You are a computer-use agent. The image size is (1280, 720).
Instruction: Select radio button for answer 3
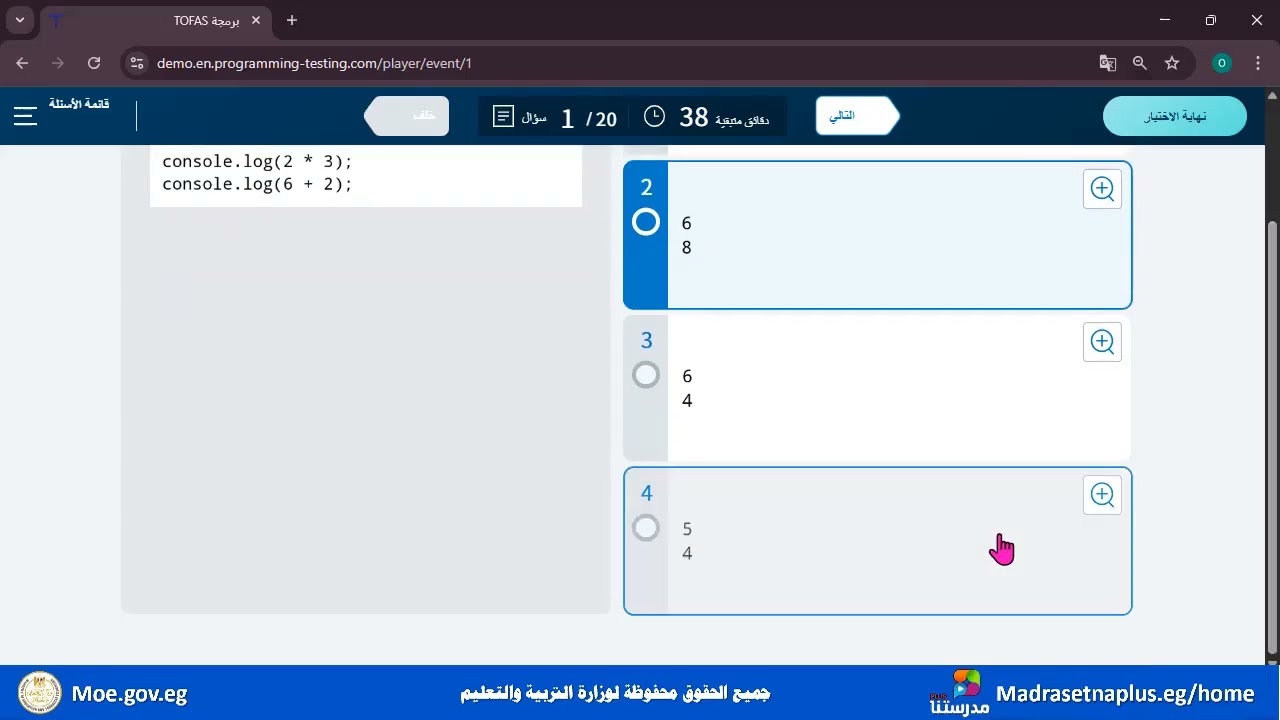pos(646,375)
